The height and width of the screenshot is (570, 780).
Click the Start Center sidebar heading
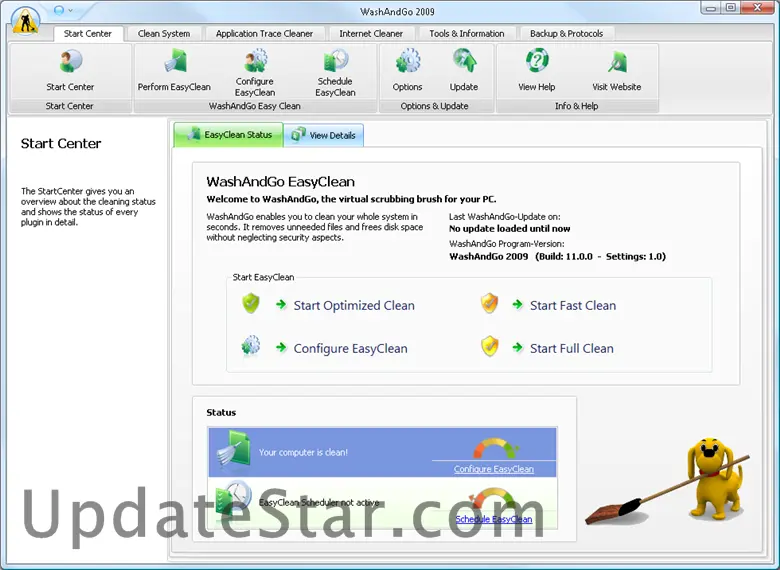(61, 144)
